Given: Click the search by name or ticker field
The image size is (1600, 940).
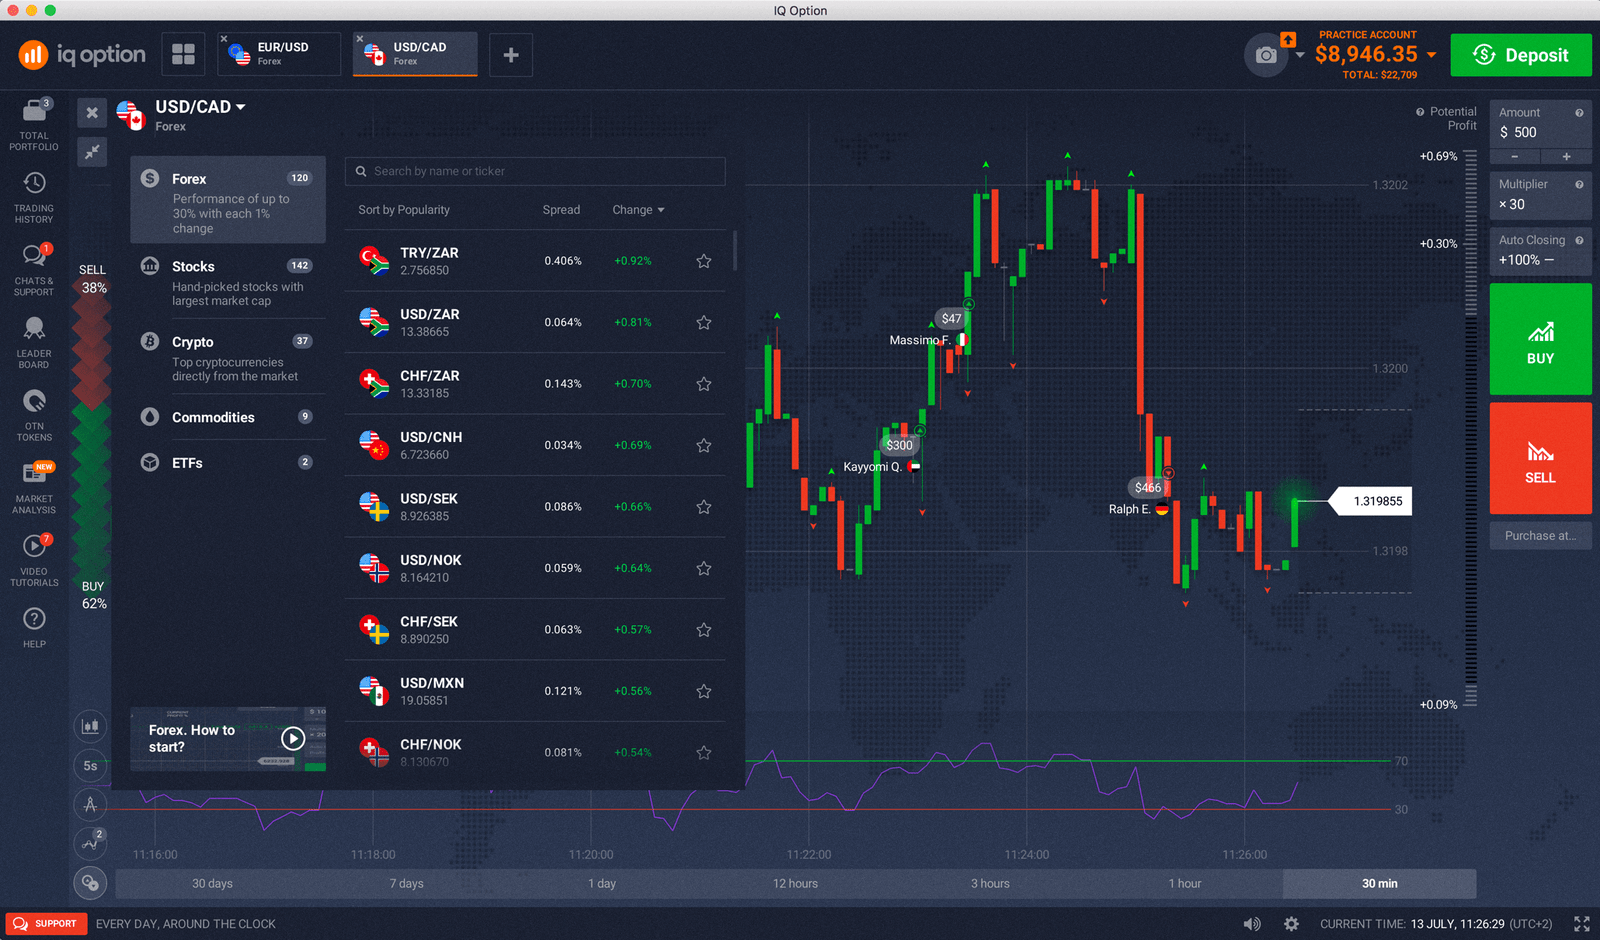Looking at the screenshot, I should [535, 171].
